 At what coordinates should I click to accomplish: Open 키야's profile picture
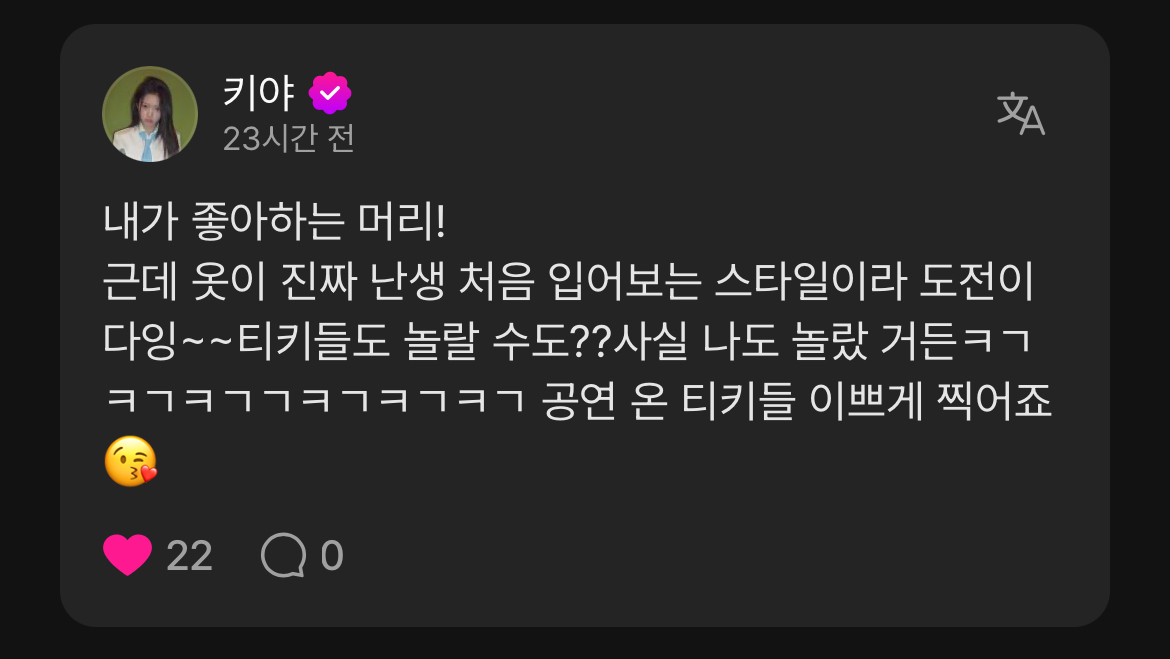[x=150, y=113]
